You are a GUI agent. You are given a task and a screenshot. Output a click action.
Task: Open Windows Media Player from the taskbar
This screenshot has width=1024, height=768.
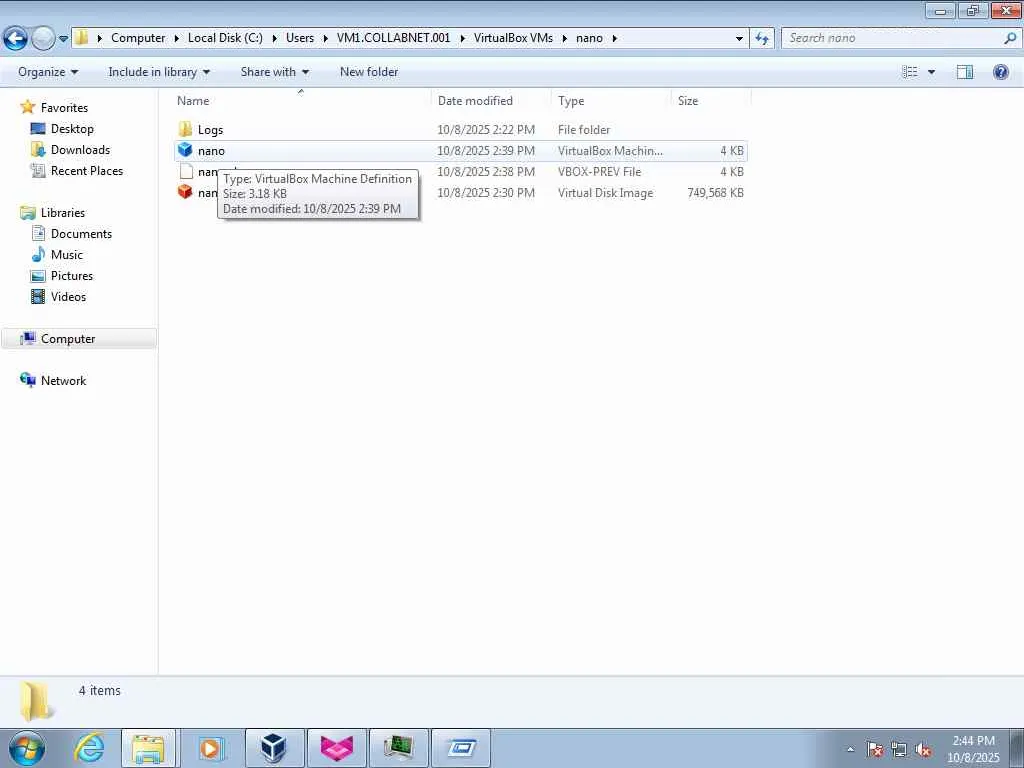[210, 748]
